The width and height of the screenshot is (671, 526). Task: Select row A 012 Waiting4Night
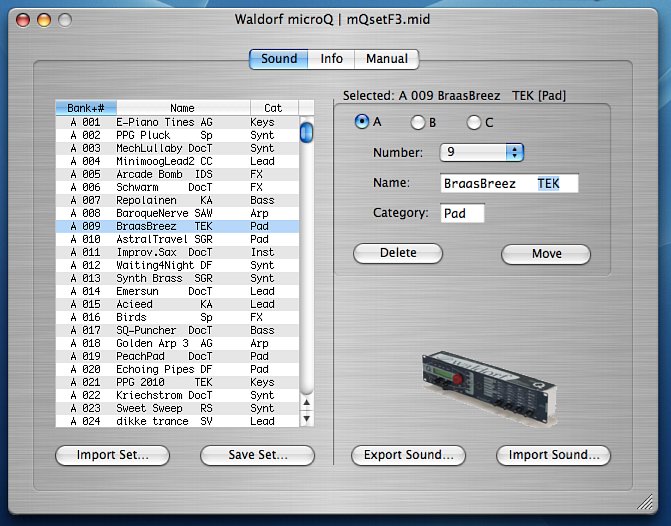pos(177,265)
